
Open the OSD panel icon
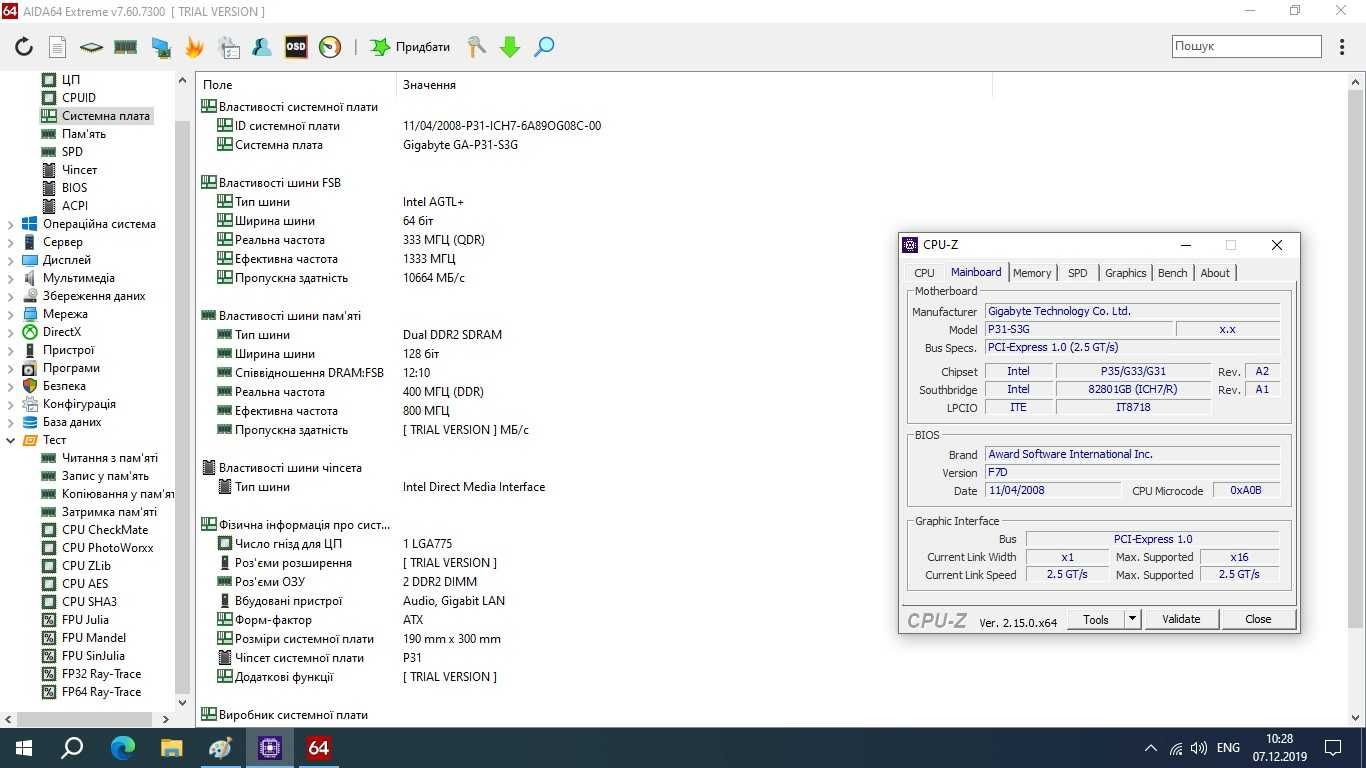coord(296,47)
